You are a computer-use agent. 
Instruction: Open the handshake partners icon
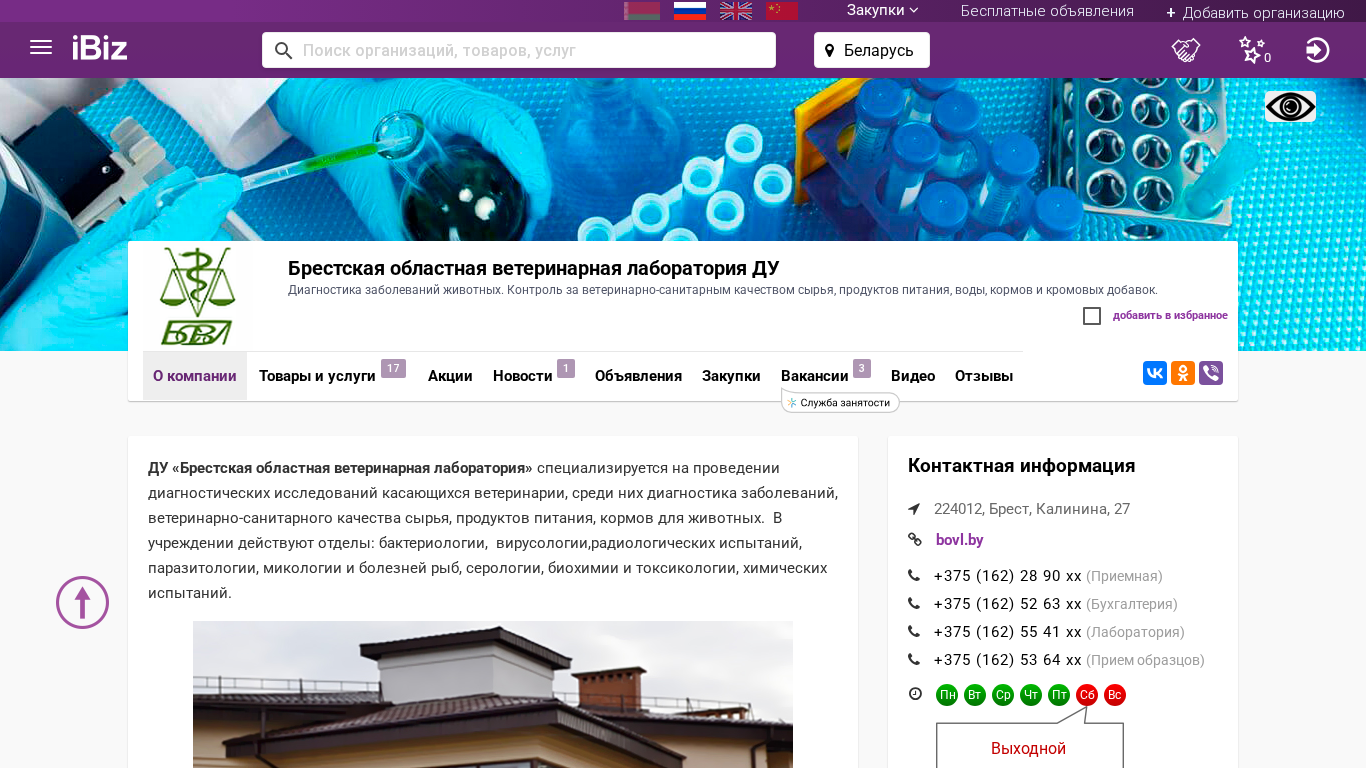click(x=1186, y=50)
